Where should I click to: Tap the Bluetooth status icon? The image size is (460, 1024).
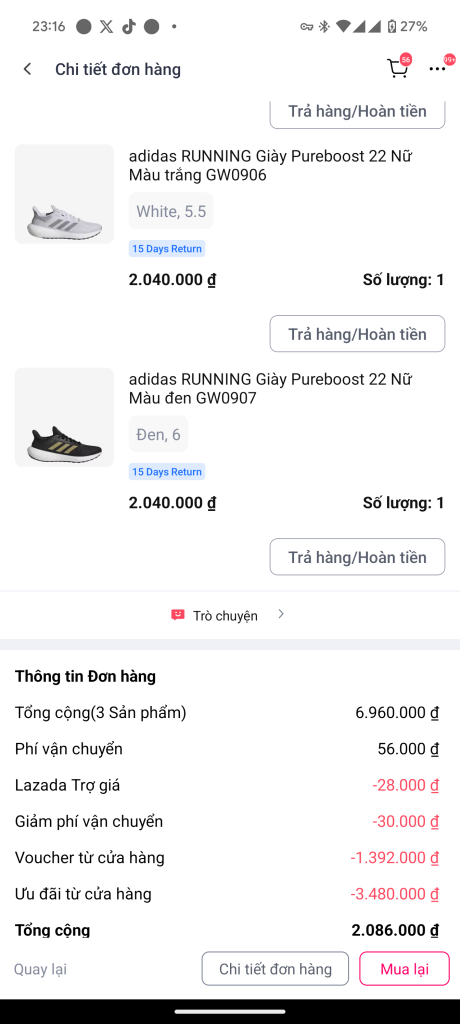click(x=324, y=27)
